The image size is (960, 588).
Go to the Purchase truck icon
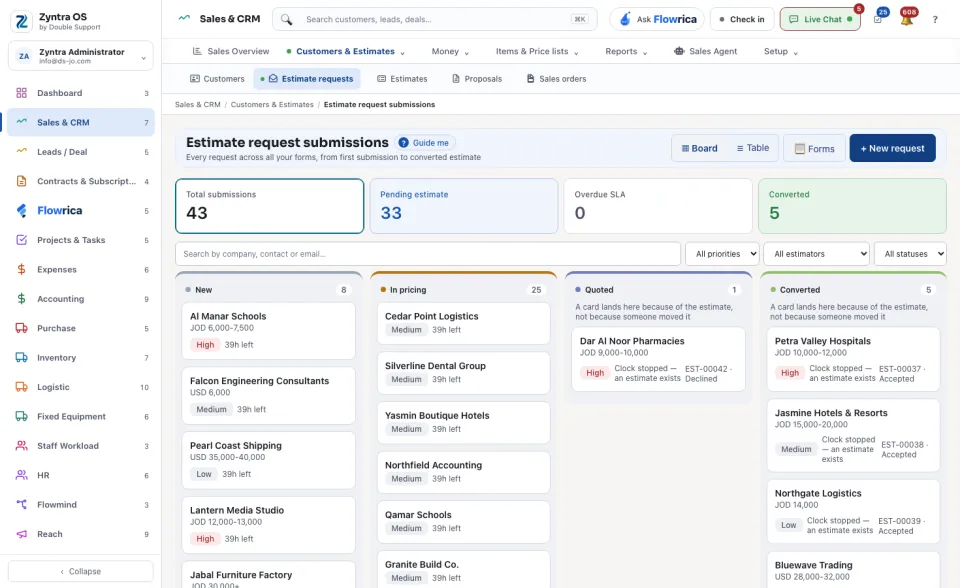[21, 328]
